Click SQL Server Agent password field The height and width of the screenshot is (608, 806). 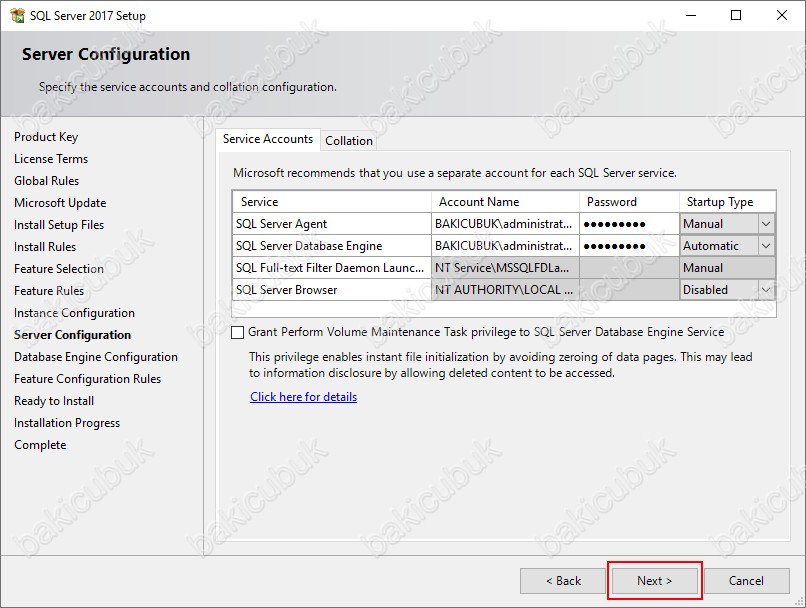click(x=629, y=224)
